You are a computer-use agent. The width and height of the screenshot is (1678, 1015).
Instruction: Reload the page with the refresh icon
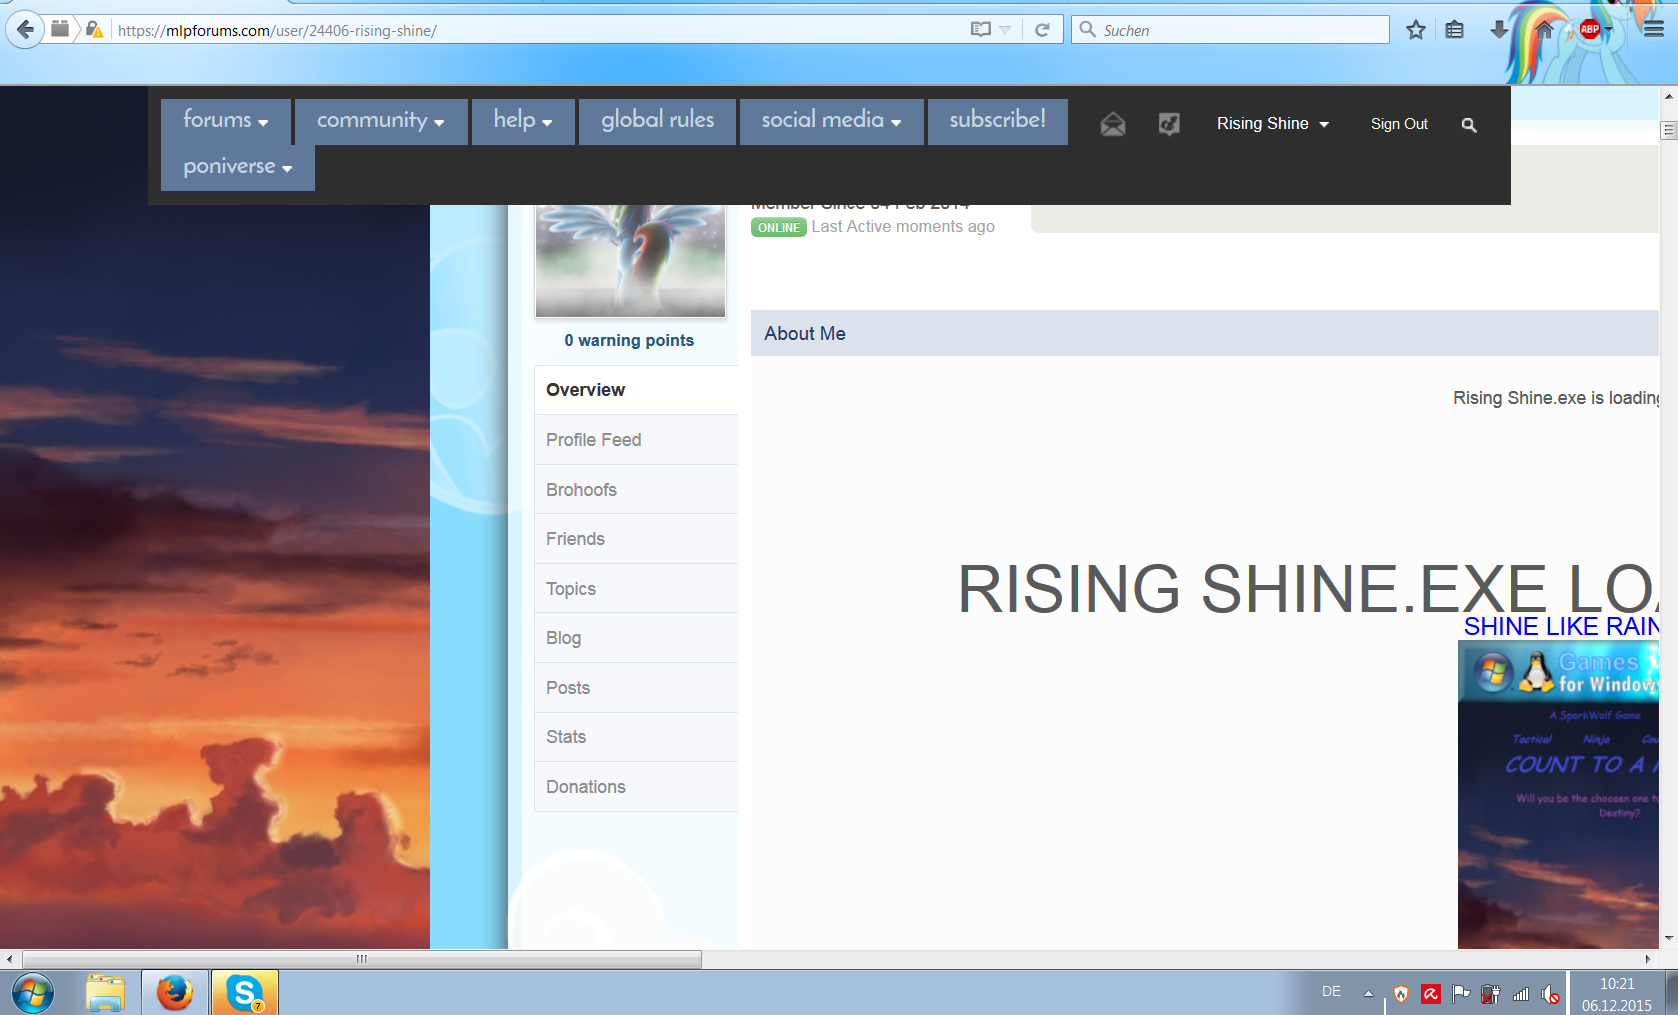coord(1042,30)
